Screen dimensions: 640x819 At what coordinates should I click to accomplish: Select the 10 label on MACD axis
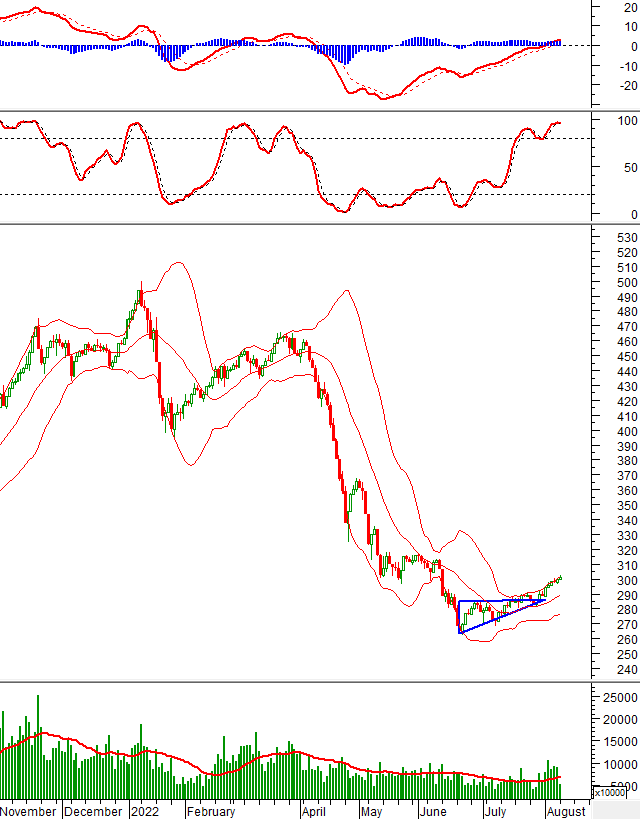click(x=630, y=27)
